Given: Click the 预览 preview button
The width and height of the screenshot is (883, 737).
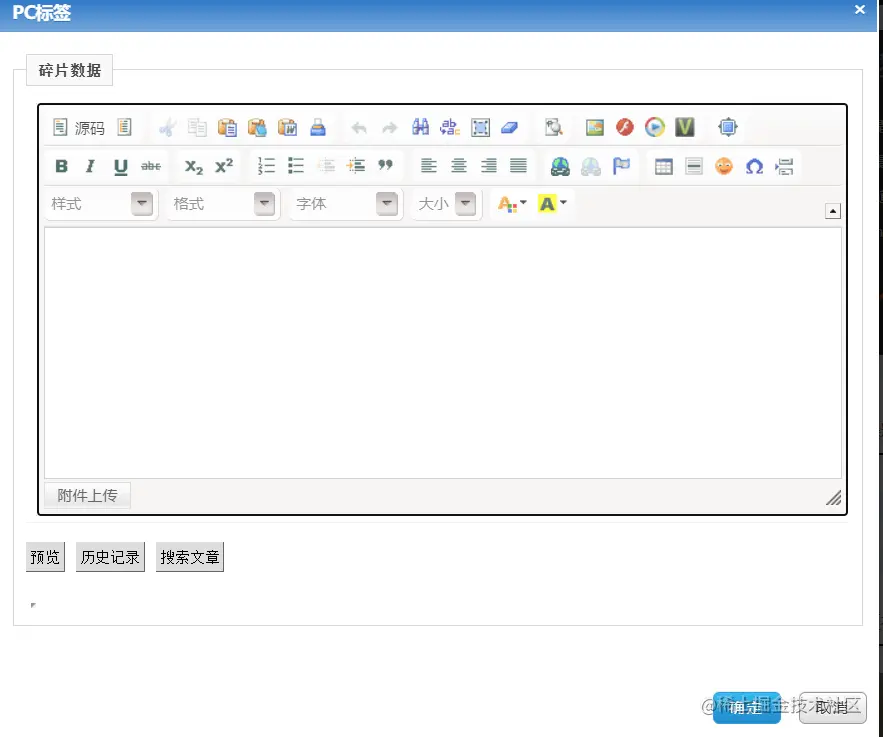Looking at the screenshot, I should coord(45,557).
